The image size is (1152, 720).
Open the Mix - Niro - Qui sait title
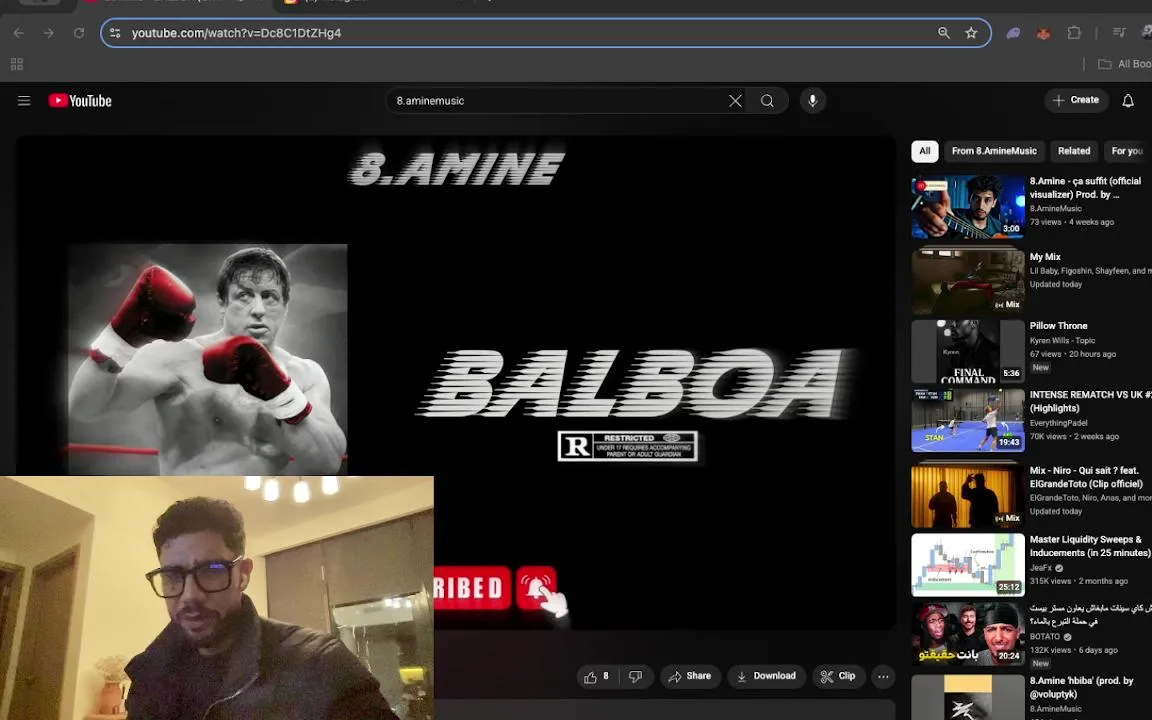click(x=1086, y=477)
